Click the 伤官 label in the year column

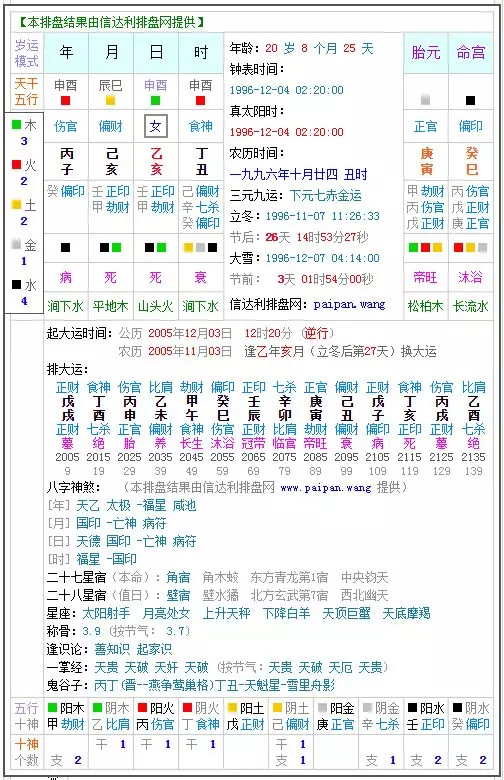click(66, 126)
